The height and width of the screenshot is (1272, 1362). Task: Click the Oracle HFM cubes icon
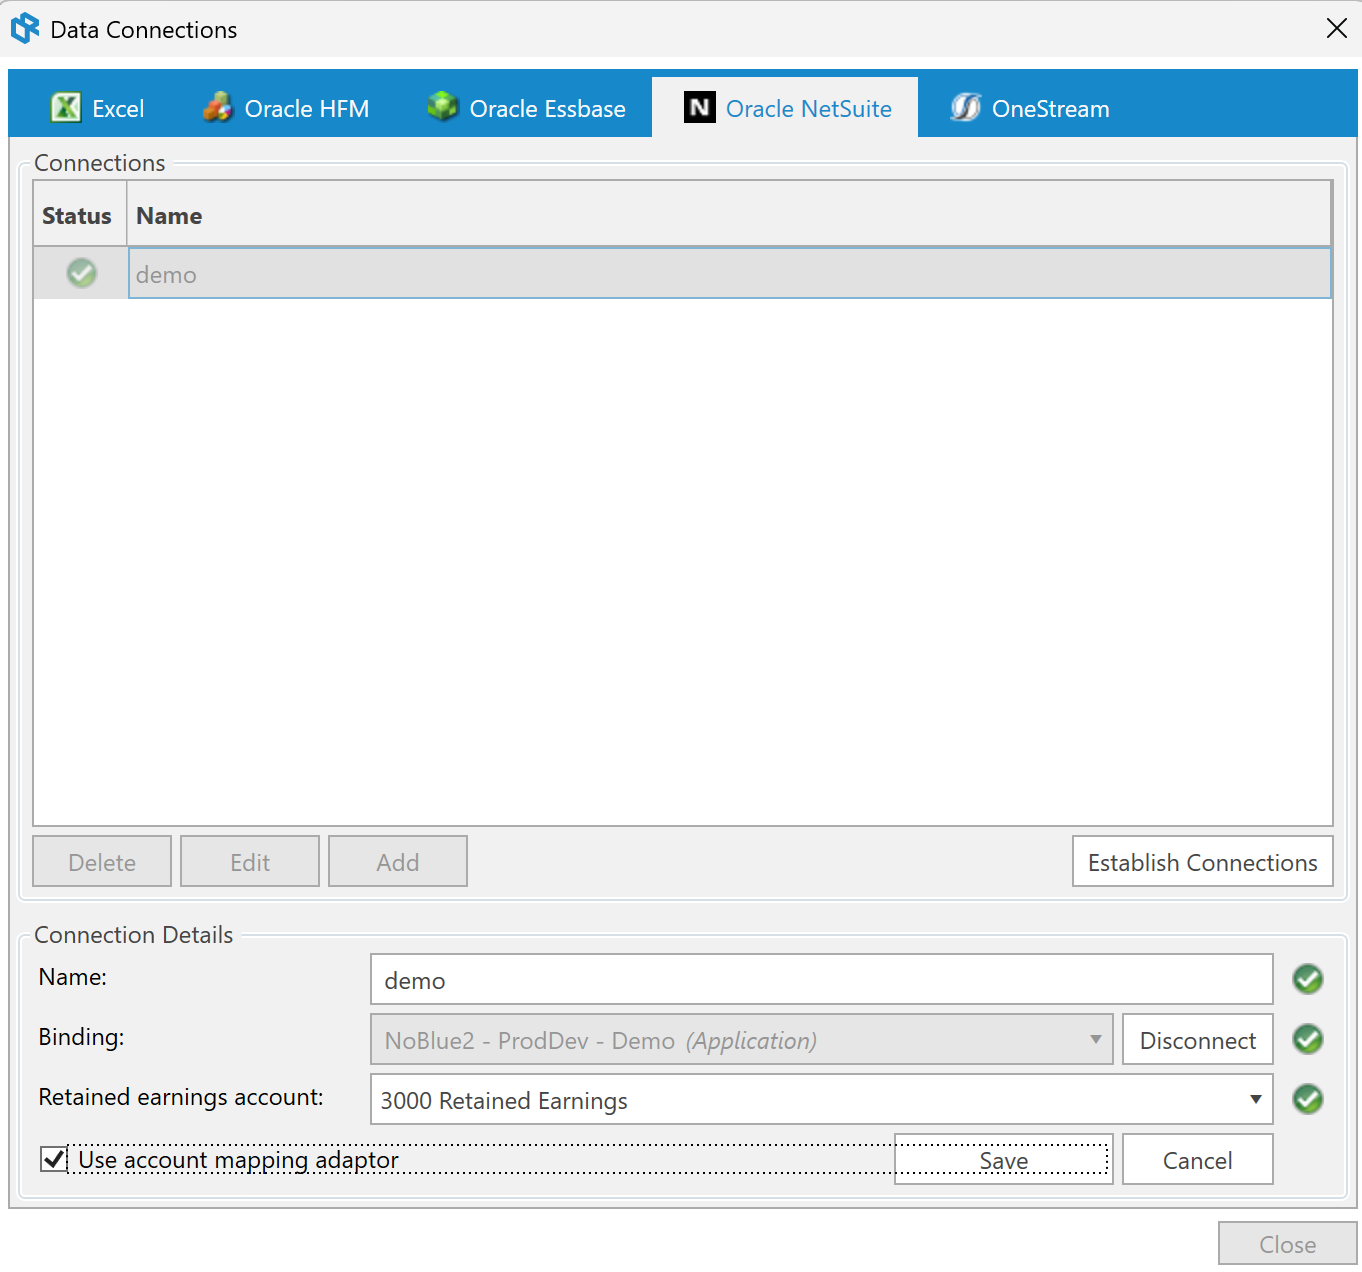tap(217, 107)
